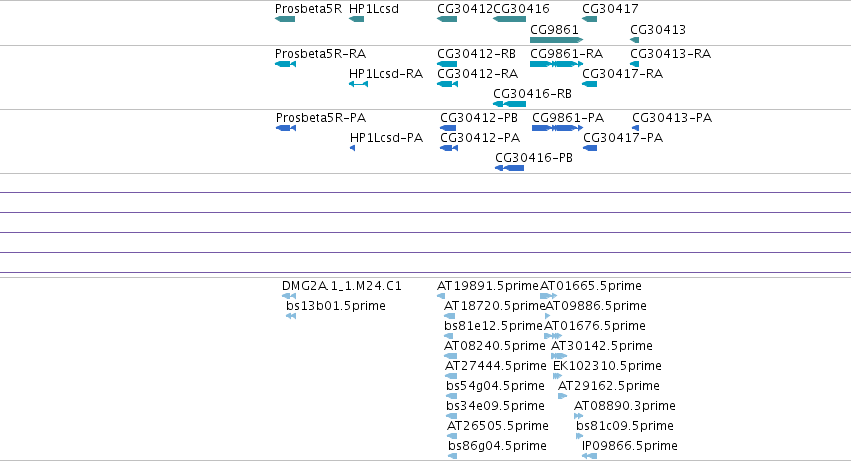The width and height of the screenshot is (851, 461).
Task: Select the Prosbeta5R gene label
Action: pos(308,9)
